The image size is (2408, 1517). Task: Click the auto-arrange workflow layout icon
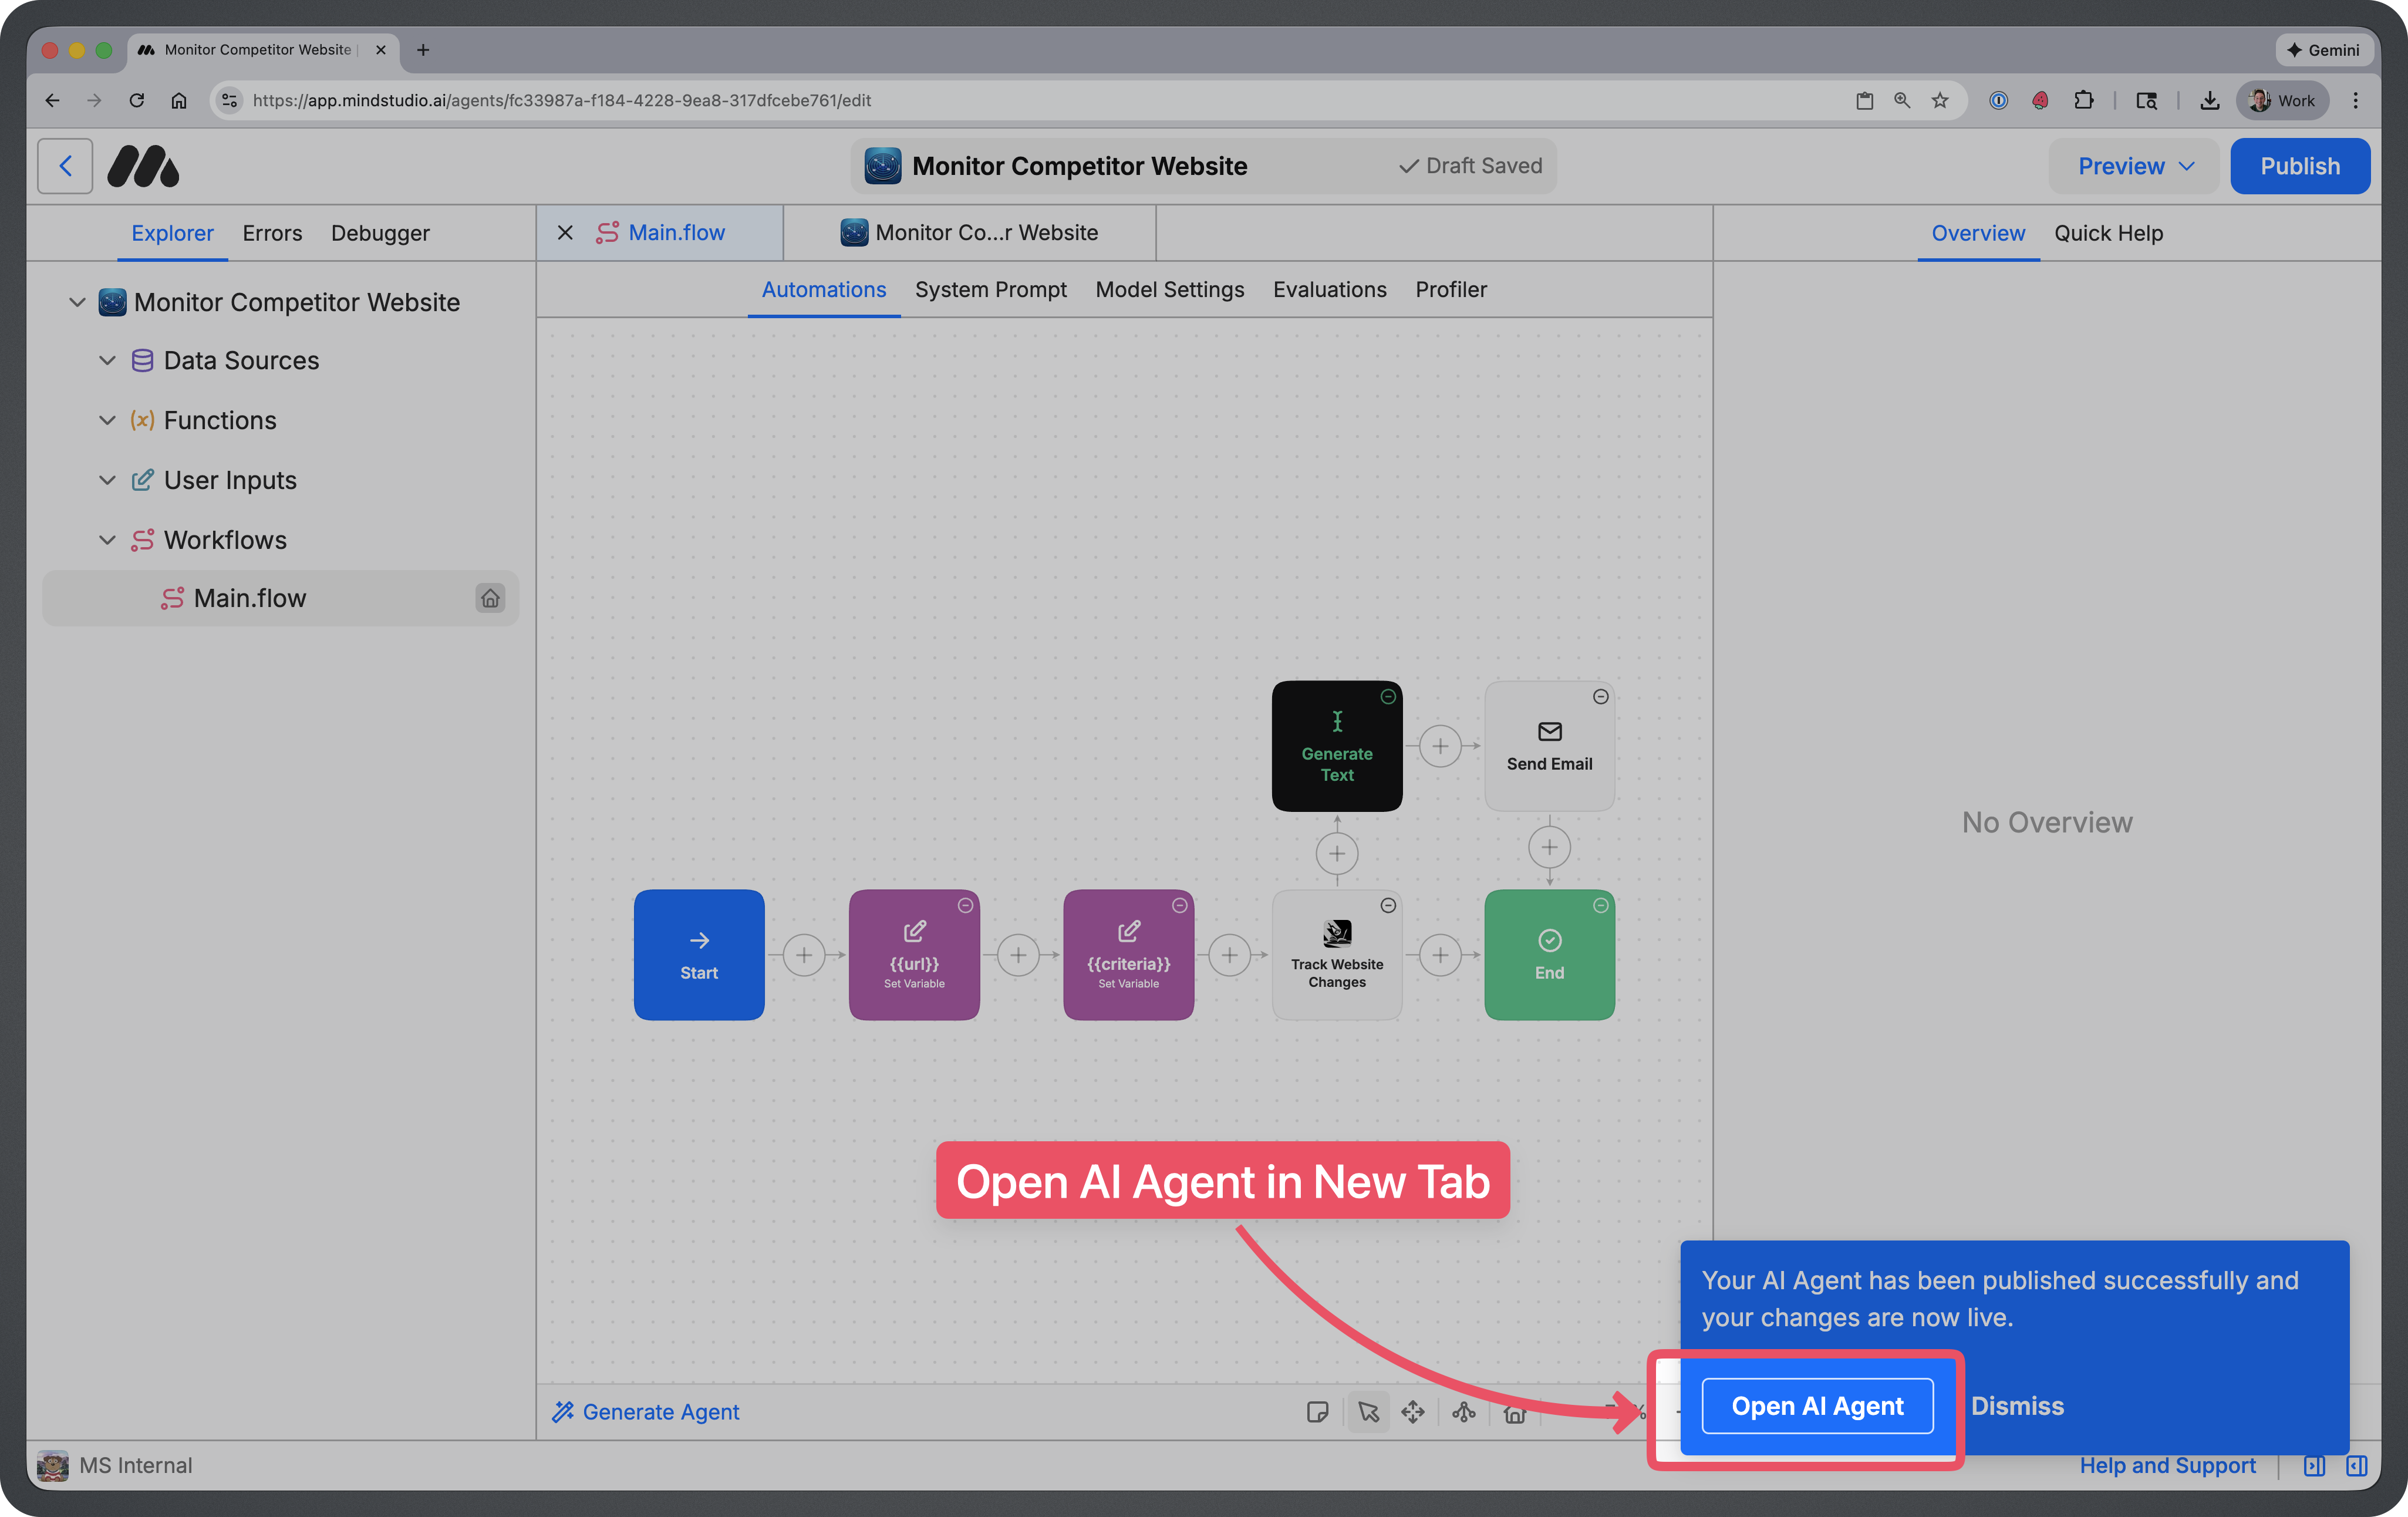click(x=1464, y=1412)
